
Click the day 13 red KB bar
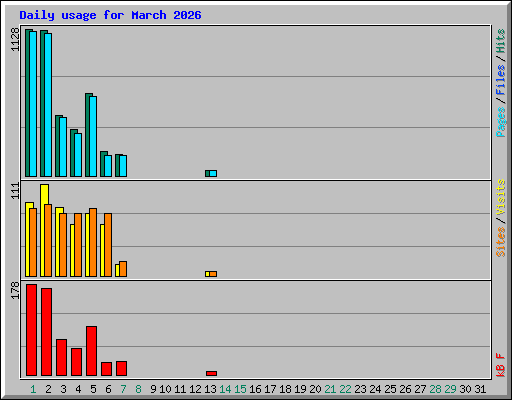point(211,374)
